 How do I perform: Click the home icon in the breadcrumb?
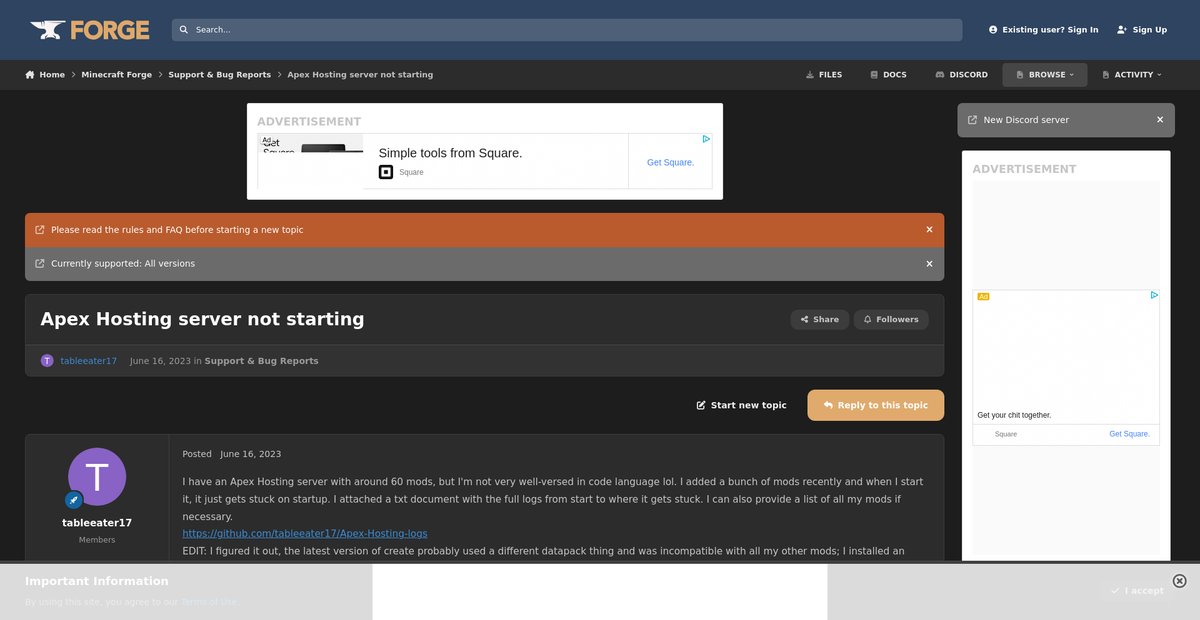tap(30, 75)
